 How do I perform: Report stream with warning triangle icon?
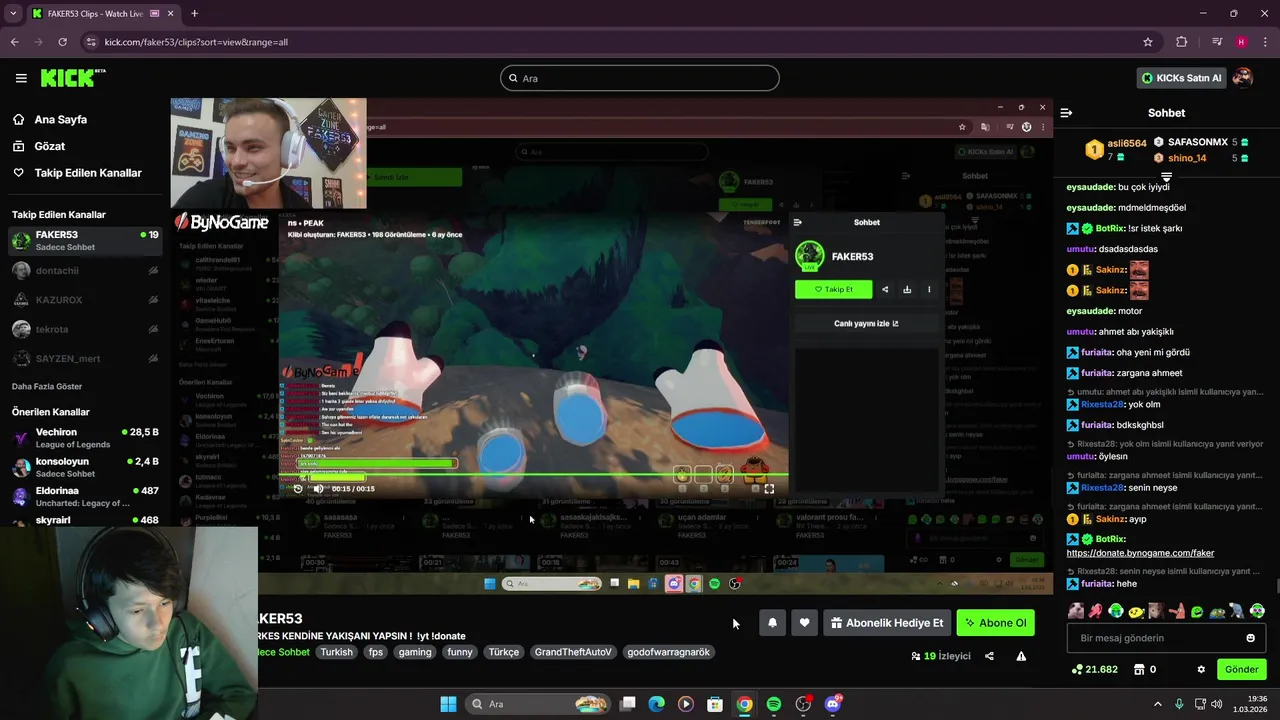(1021, 656)
